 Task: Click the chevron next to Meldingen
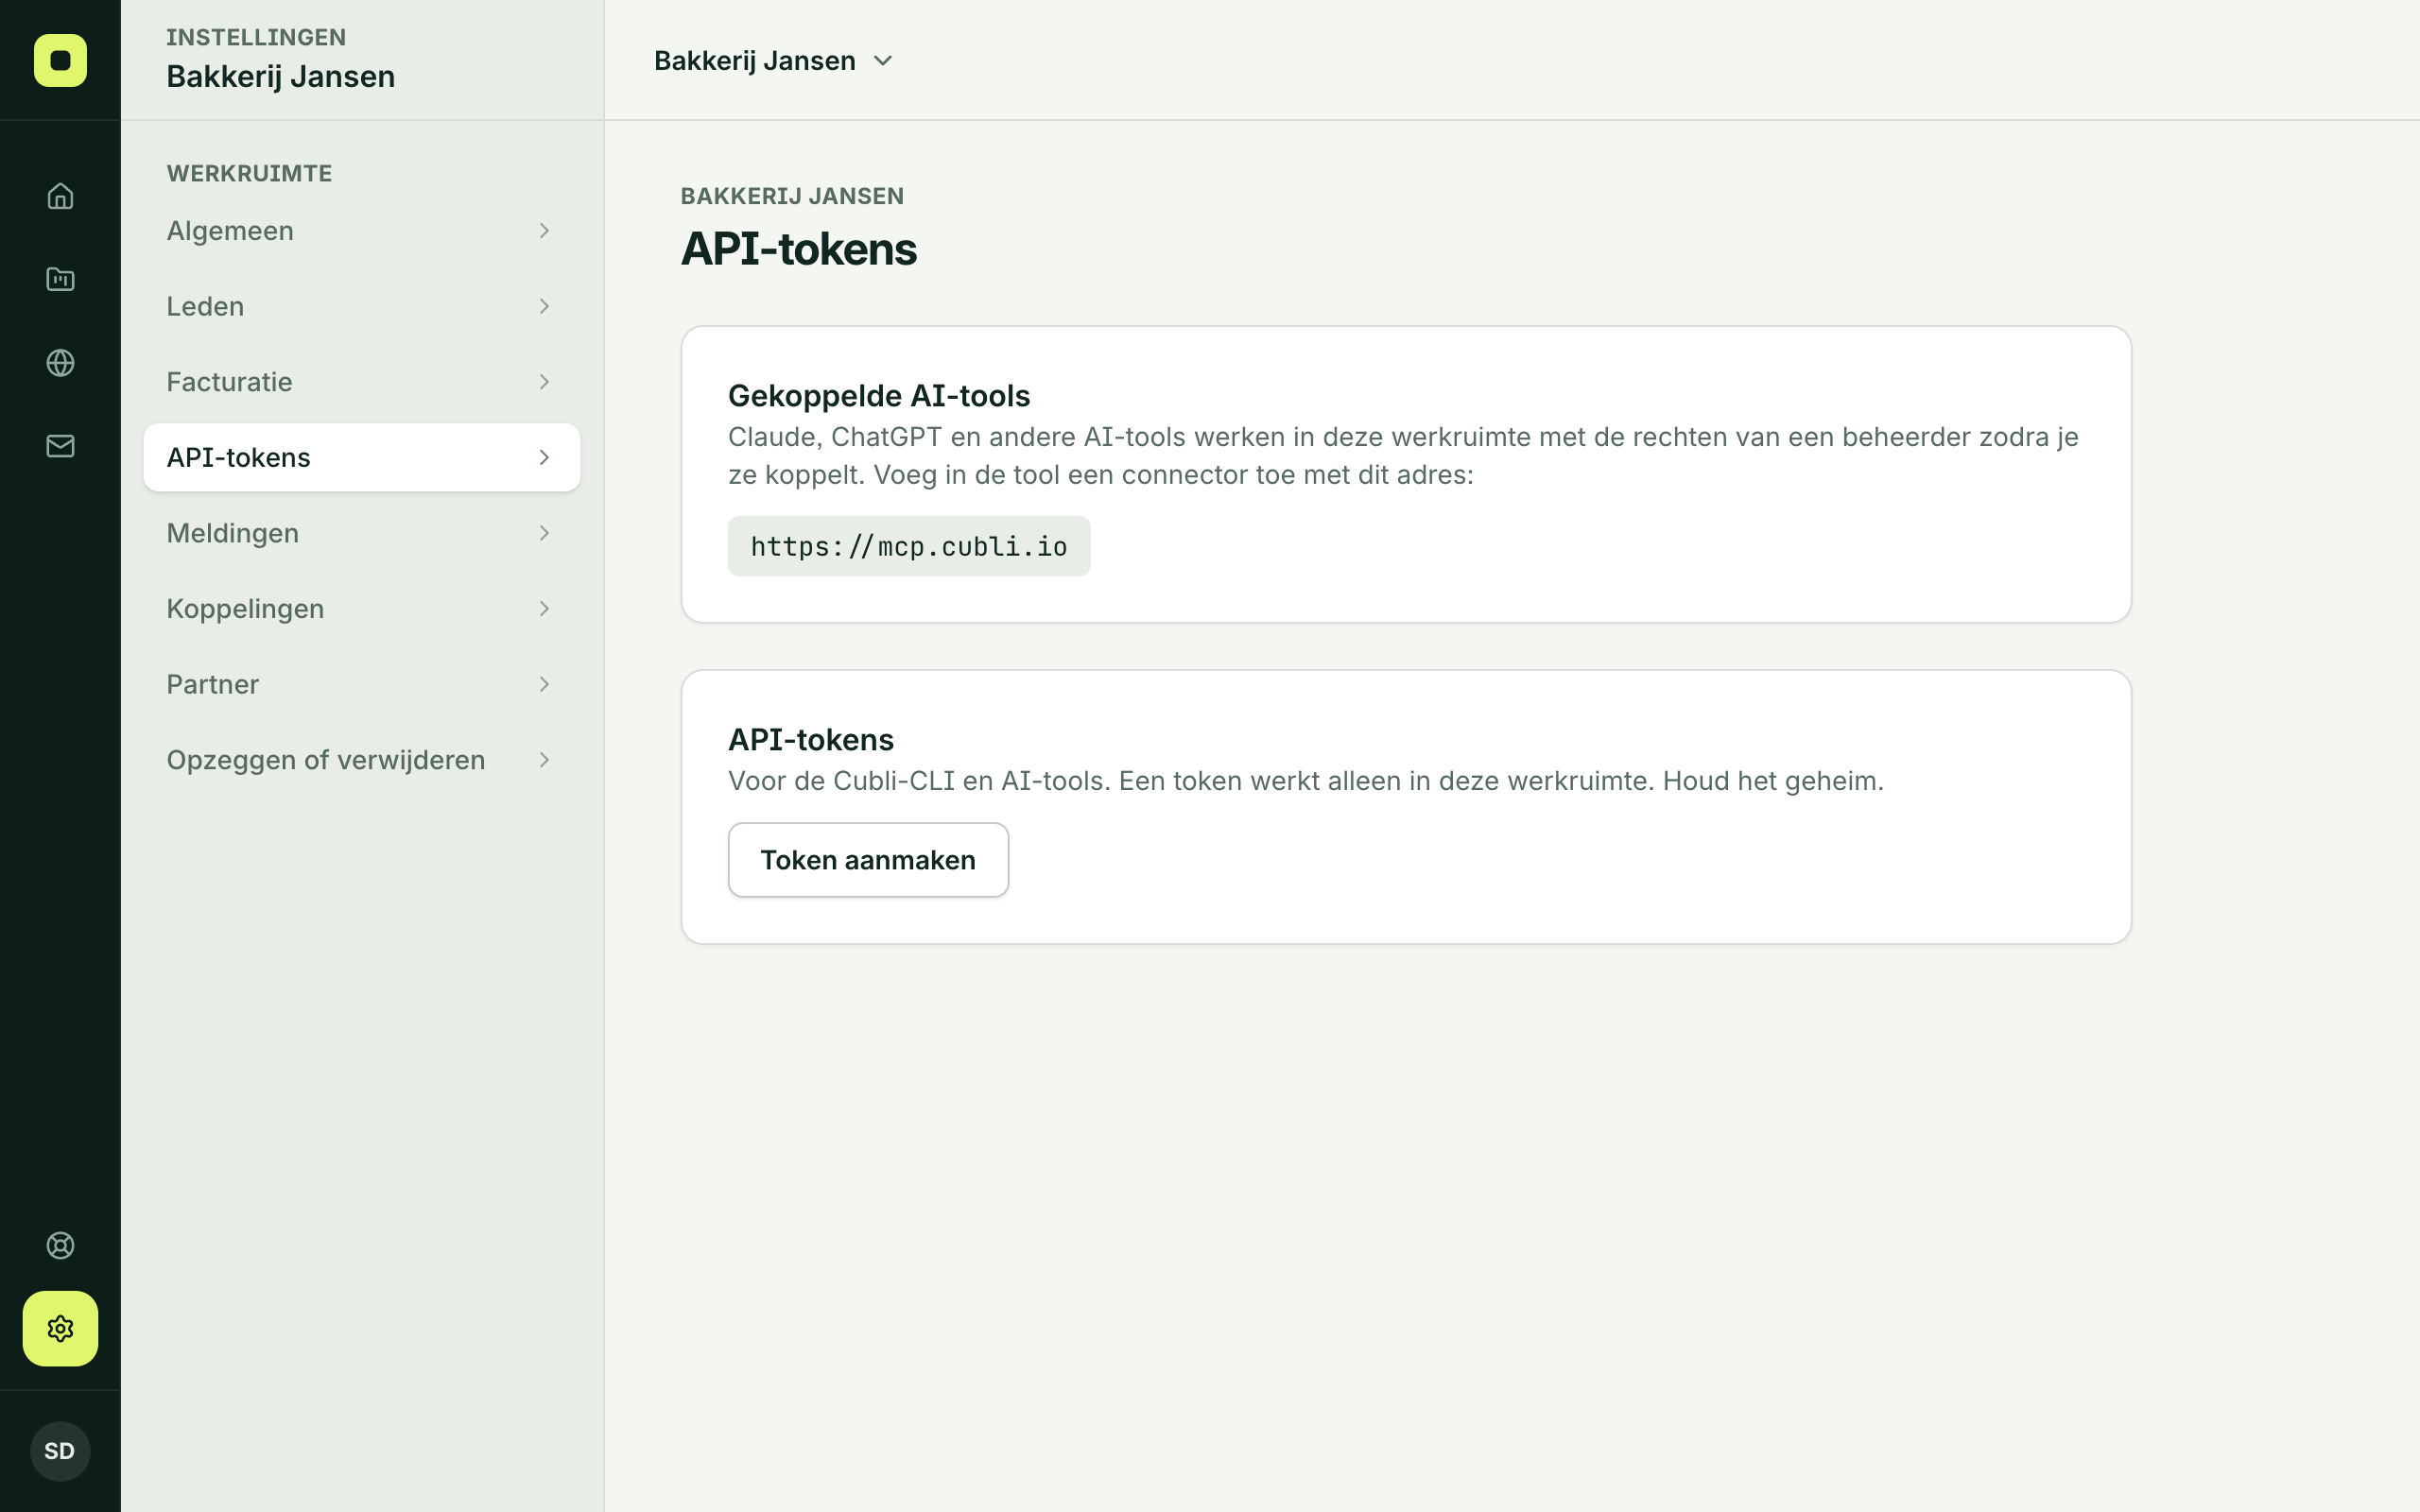tap(544, 533)
